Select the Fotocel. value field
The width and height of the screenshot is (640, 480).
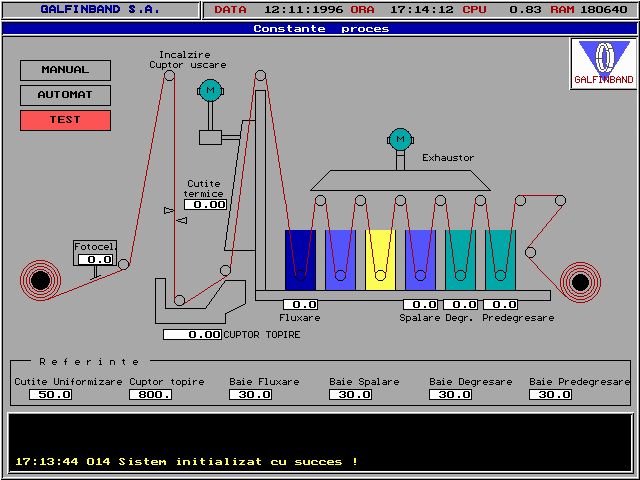click(98, 260)
